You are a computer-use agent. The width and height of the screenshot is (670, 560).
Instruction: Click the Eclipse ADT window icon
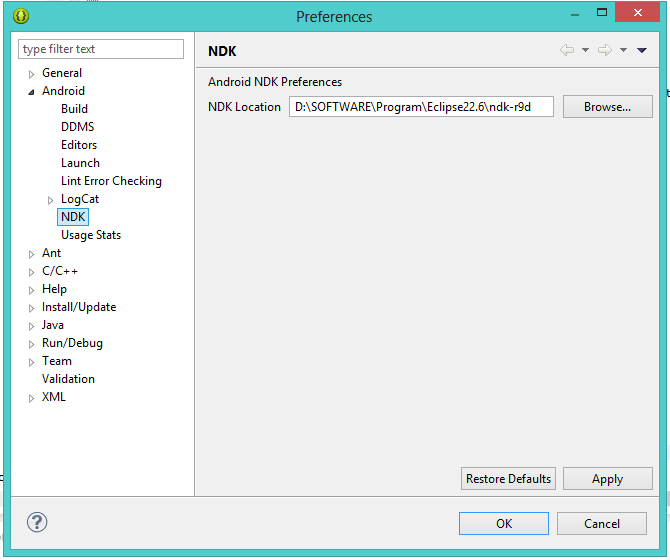click(21, 16)
